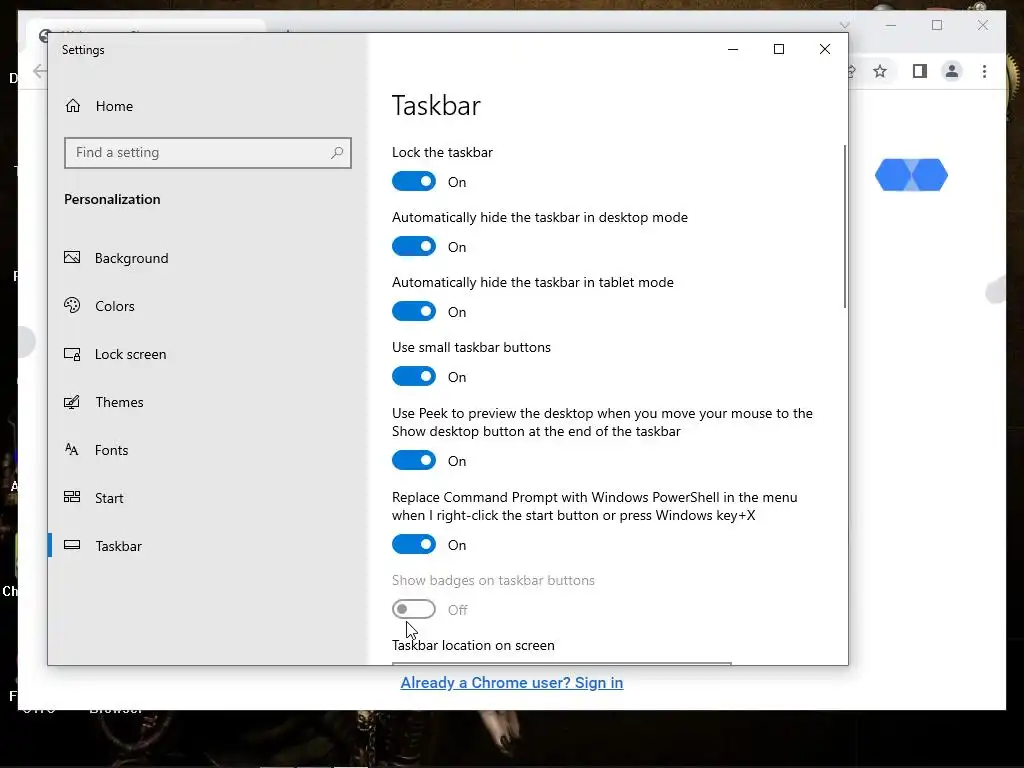Image resolution: width=1024 pixels, height=768 pixels.
Task: Minimize the Settings window
Action: [x=733, y=49]
